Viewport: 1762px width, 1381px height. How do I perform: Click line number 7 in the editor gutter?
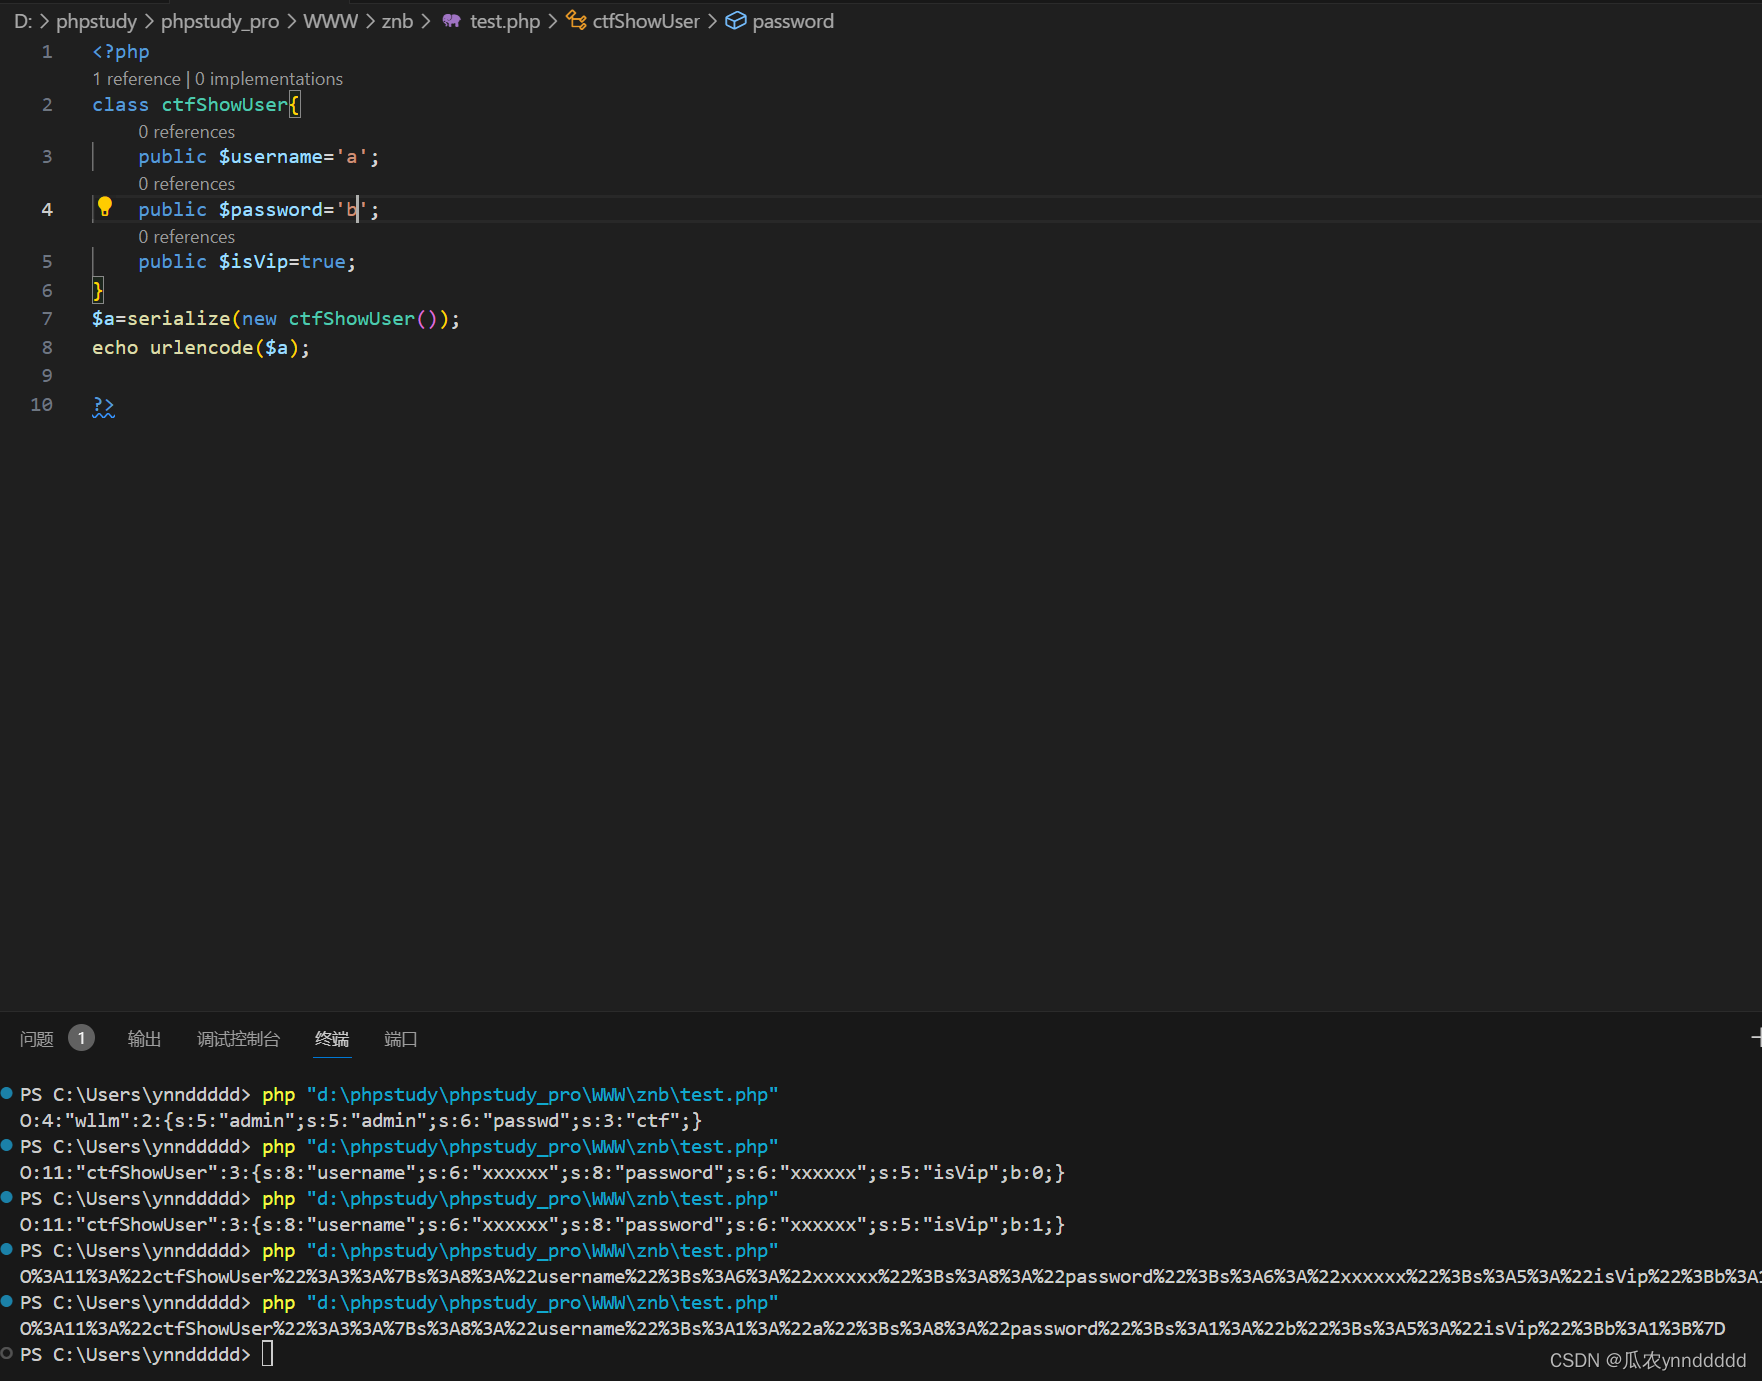coord(46,318)
